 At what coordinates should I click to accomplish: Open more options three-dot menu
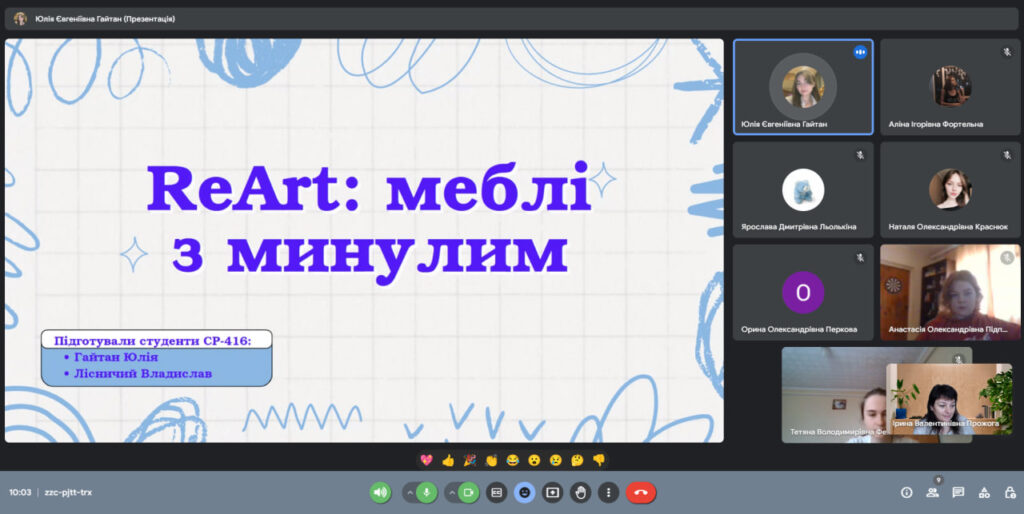point(608,492)
